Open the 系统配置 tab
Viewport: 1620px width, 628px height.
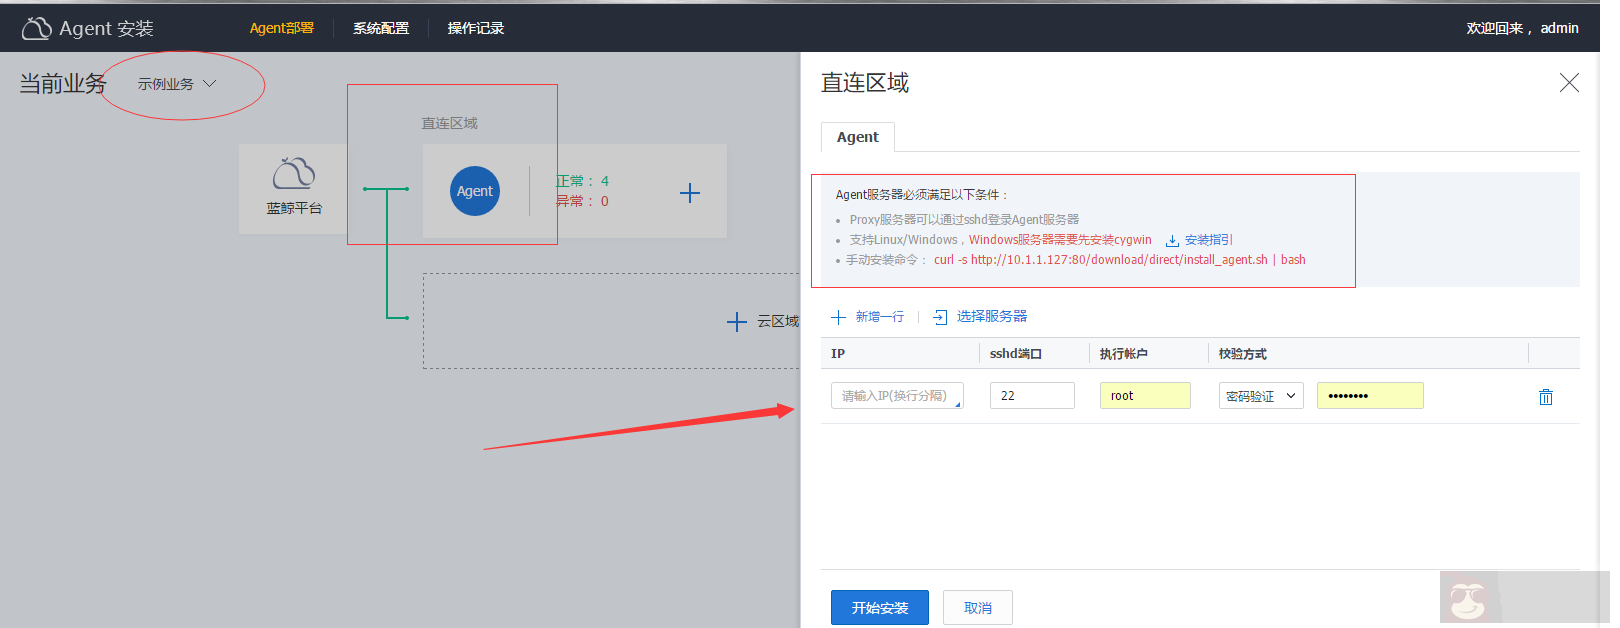381,28
